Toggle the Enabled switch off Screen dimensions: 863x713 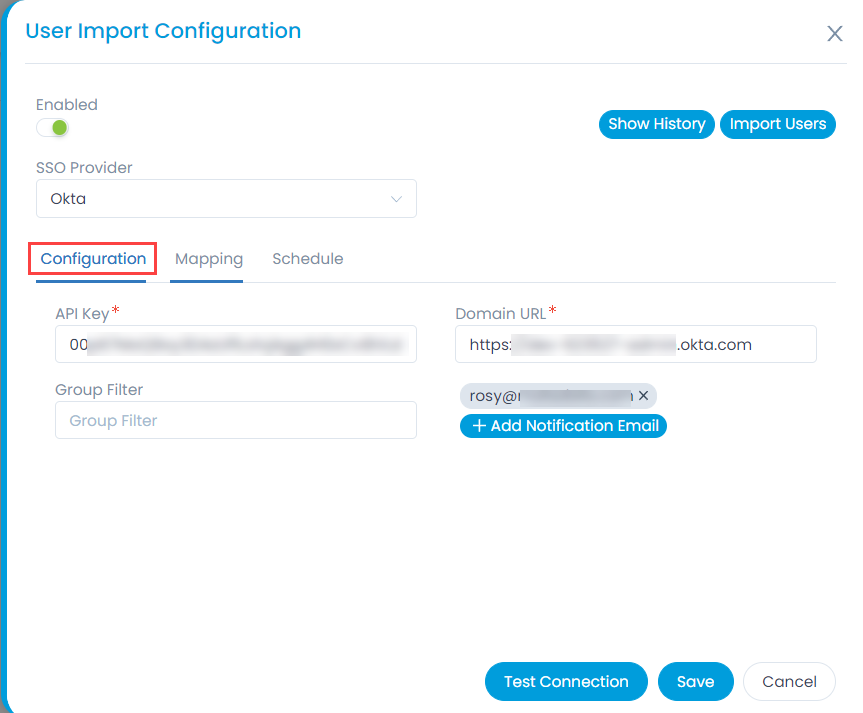(52, 128)
